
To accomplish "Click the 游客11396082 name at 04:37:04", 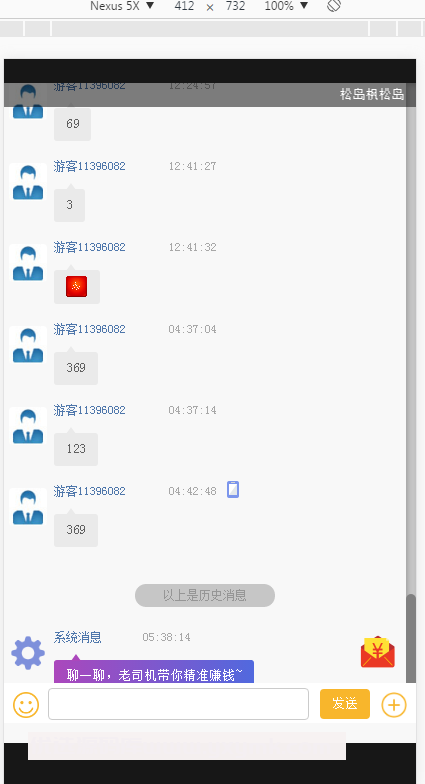I will click(90, 329).
